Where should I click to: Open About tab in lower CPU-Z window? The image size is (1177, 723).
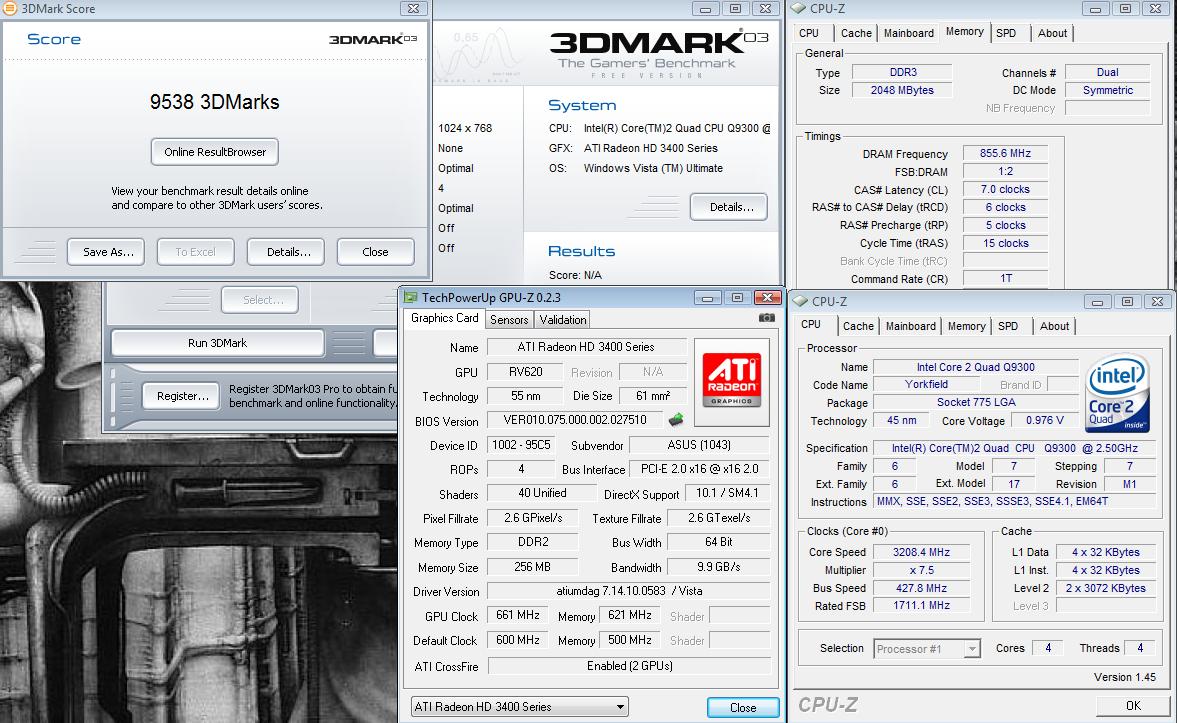pos(1054,326)
